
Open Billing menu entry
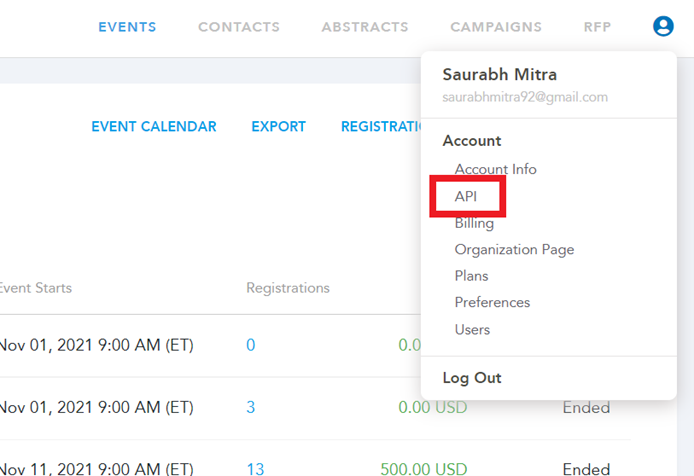[474, 223]
